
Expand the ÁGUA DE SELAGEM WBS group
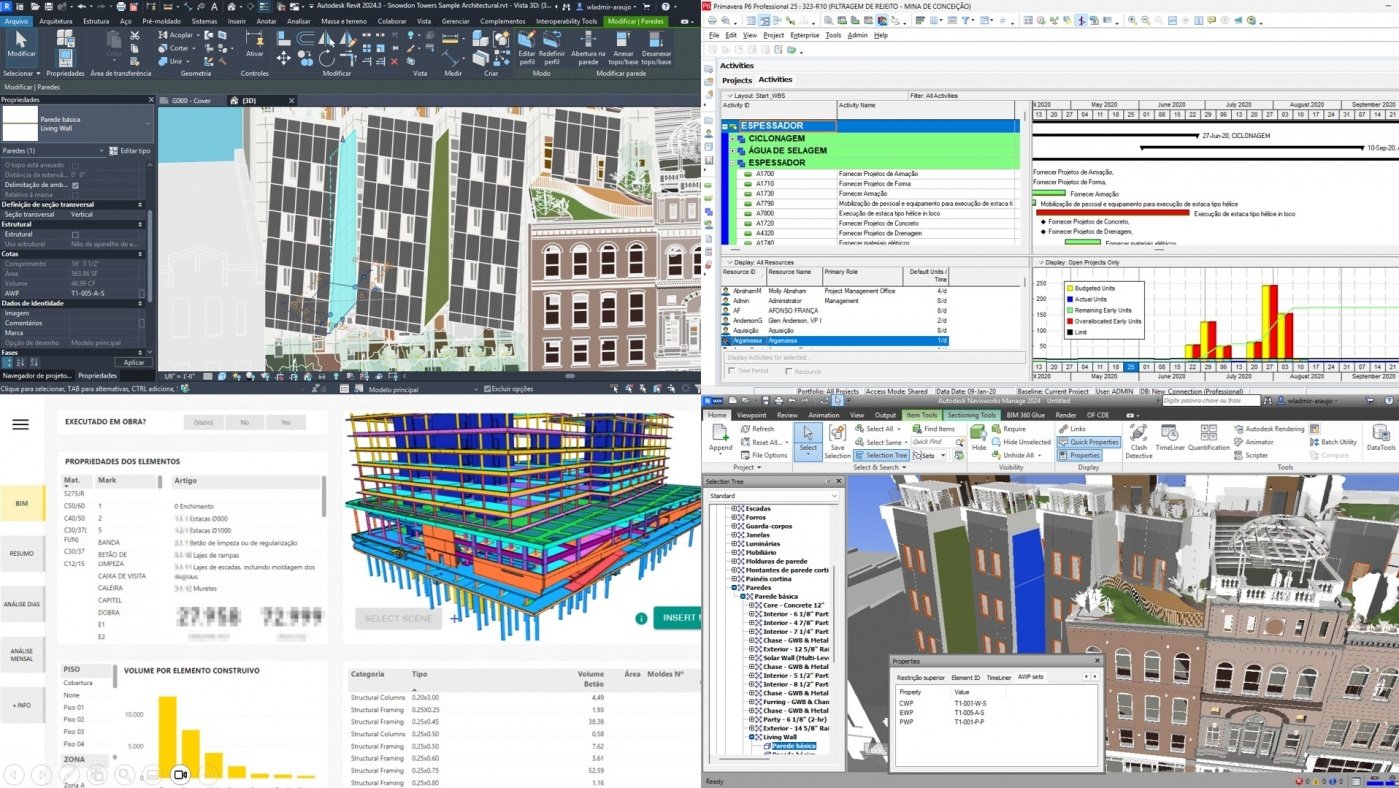[732, 150]
